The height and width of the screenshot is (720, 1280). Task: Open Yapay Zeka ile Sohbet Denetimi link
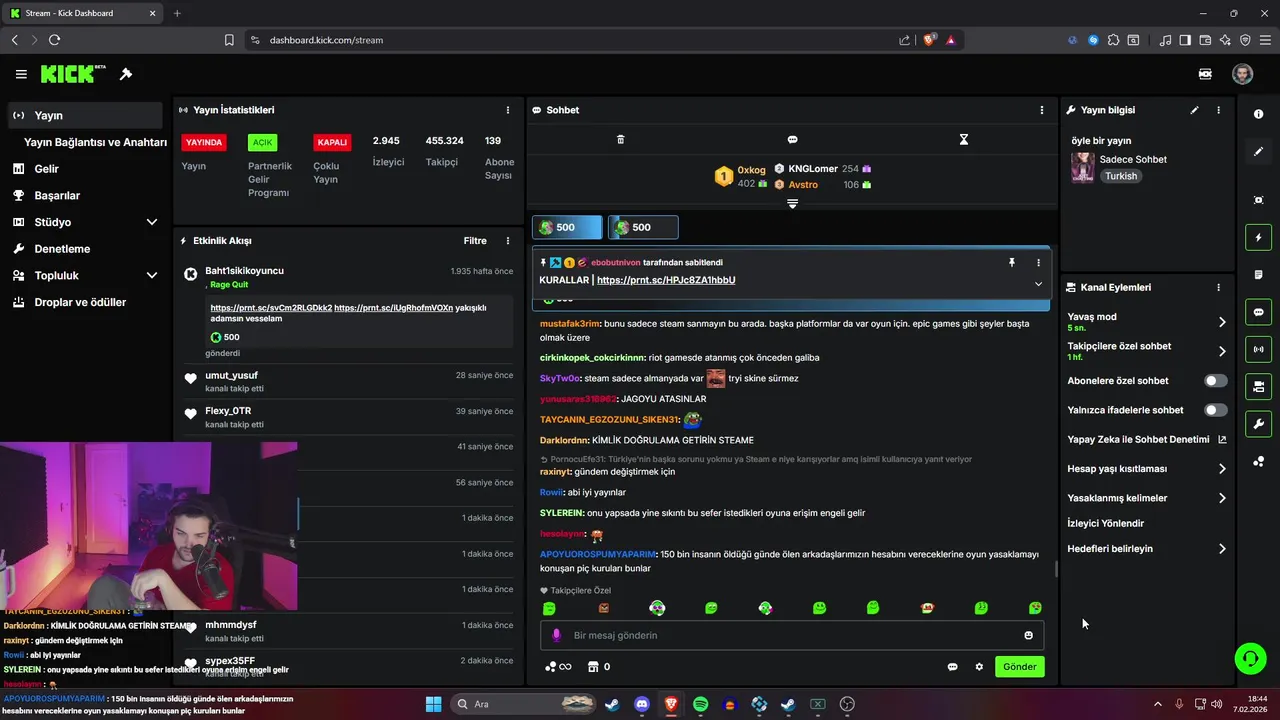point(1147,439)
